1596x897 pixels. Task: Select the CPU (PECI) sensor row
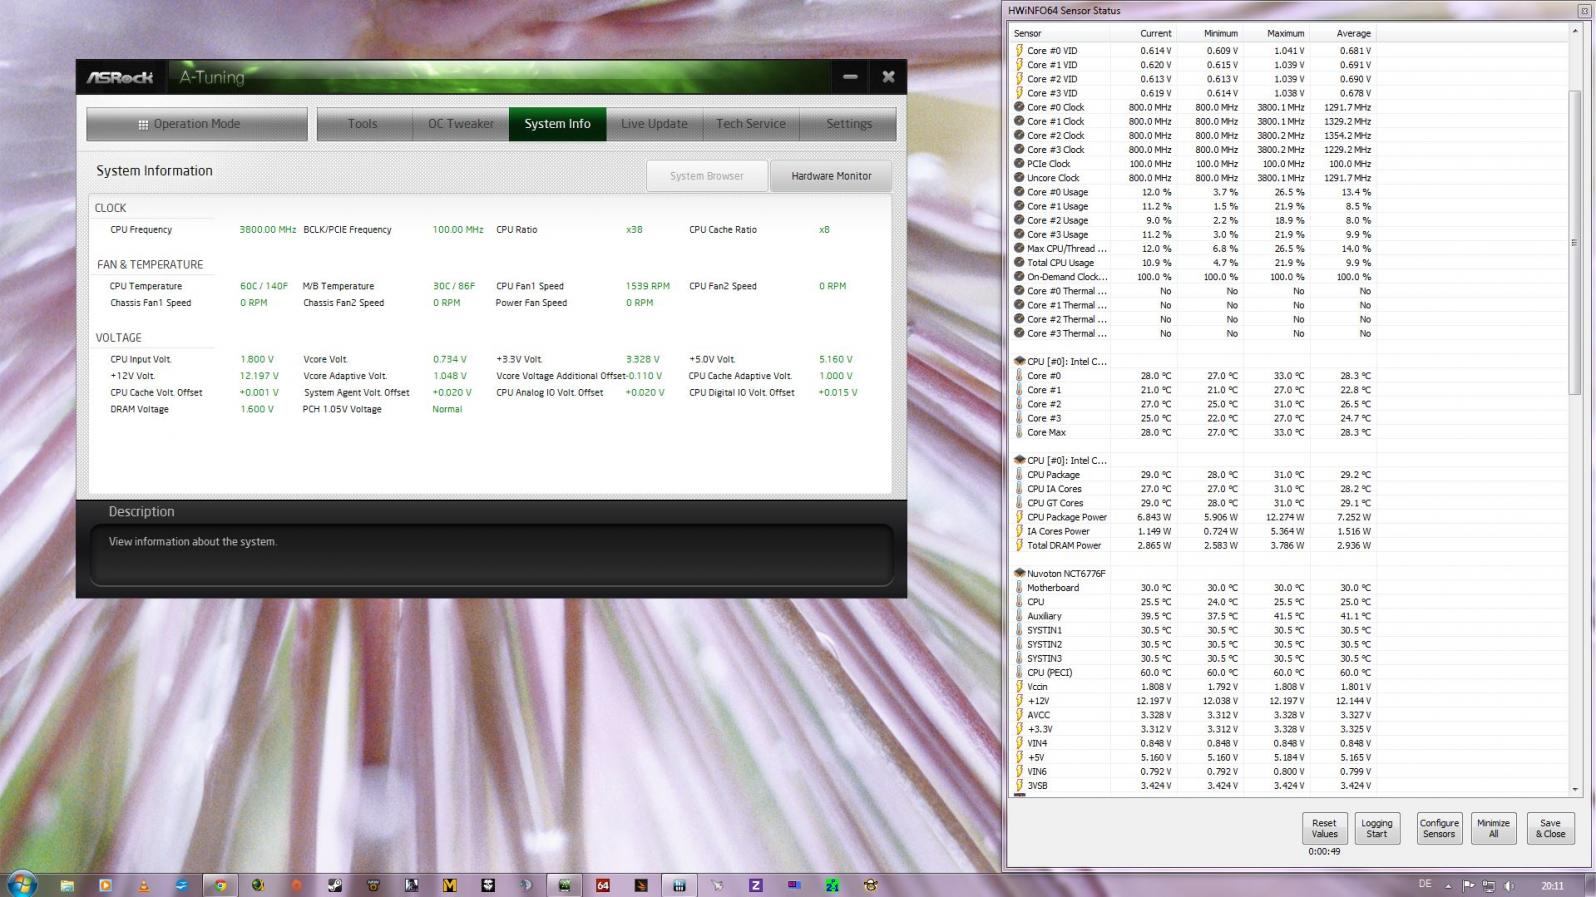[x=1194, y=673]
